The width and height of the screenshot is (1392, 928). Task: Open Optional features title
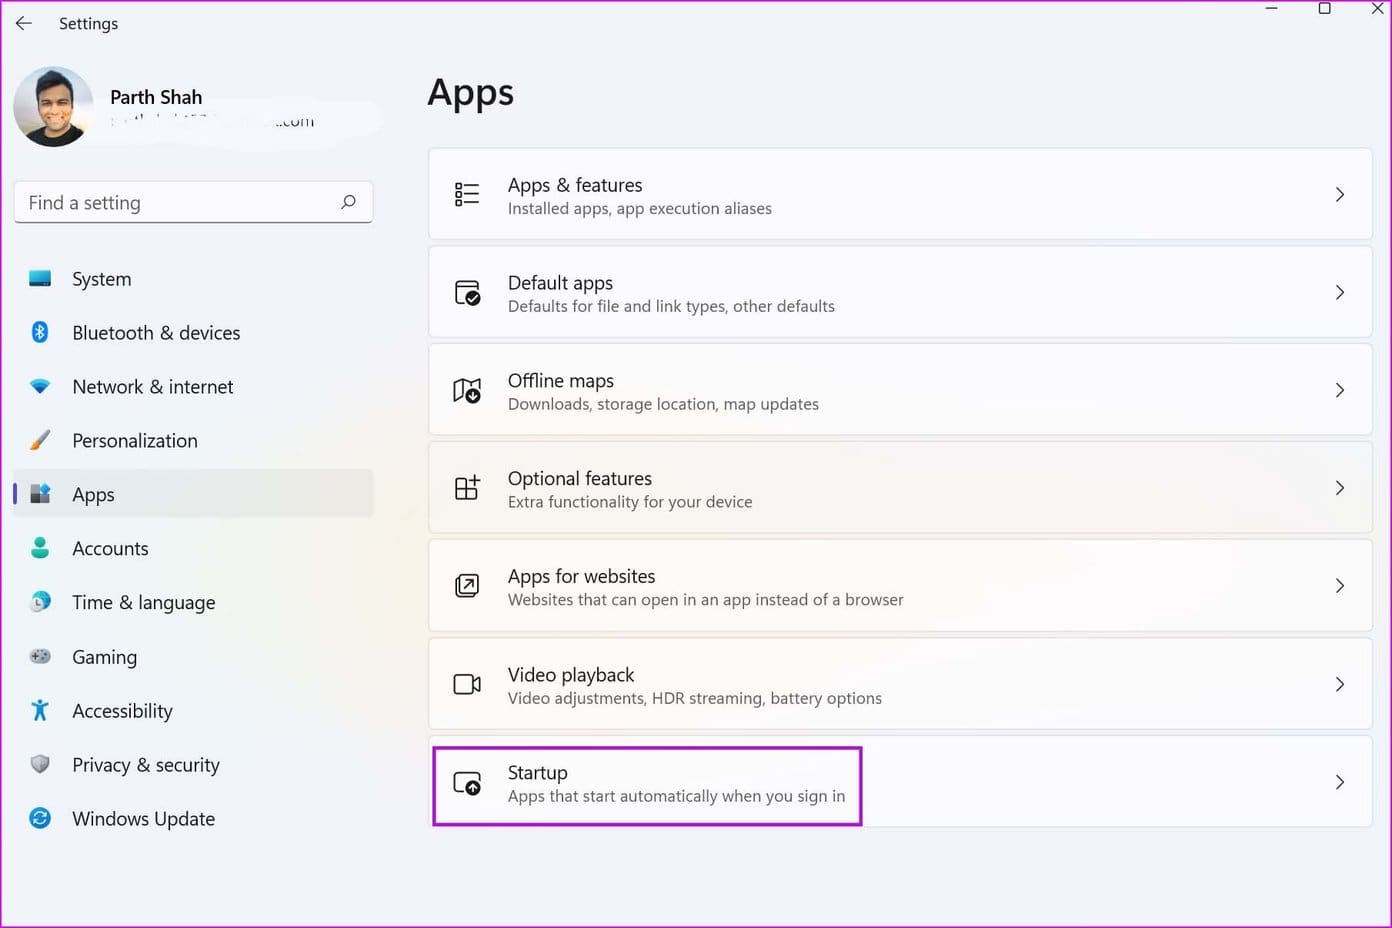580,478
